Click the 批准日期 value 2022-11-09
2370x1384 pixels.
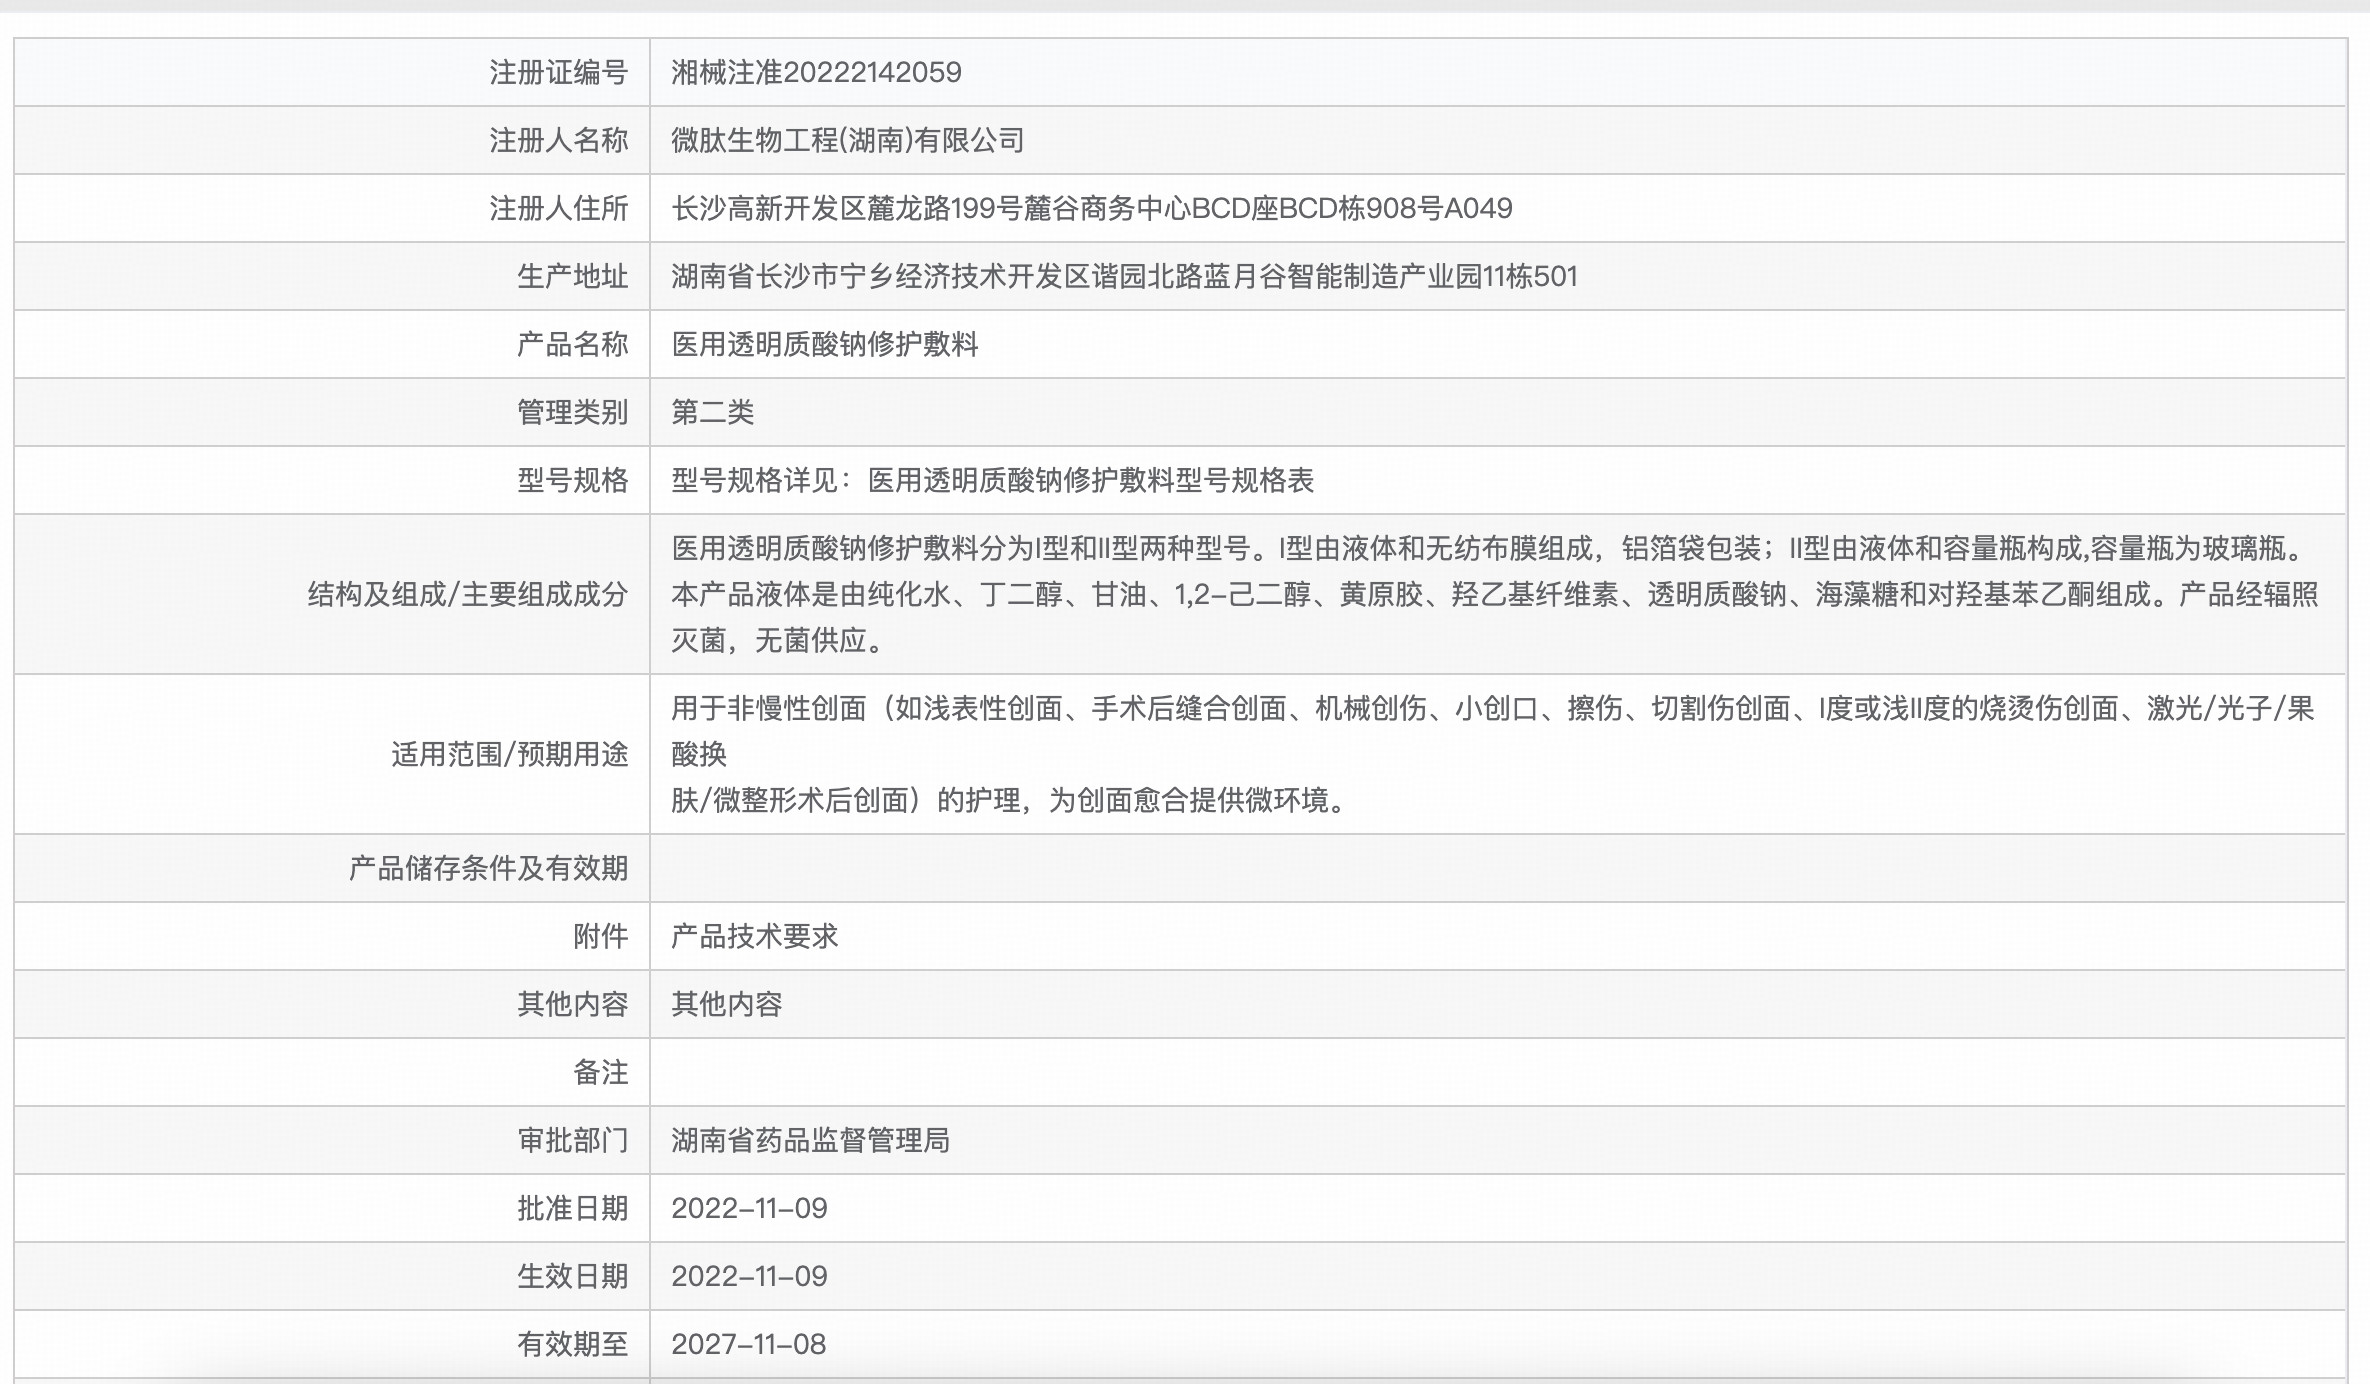pos(749,1208)
